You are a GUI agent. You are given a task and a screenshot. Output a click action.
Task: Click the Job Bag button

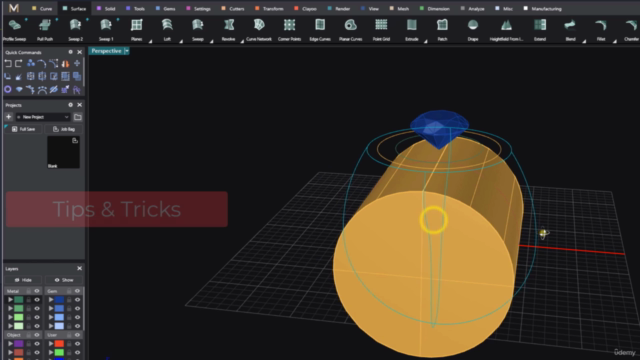(64, 129)
